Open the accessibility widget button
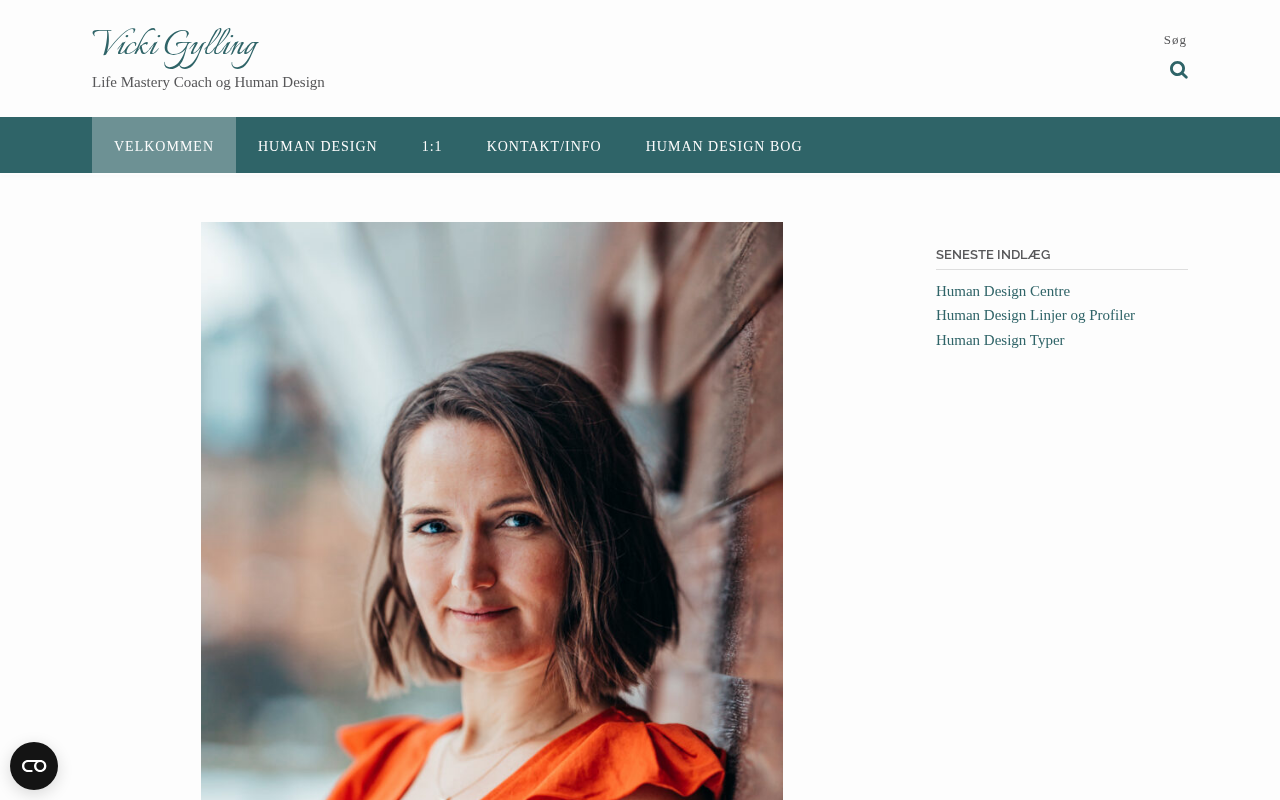The width and height of the screenshot is (1280, 800). pyautogui.click(x=34, y=766)
